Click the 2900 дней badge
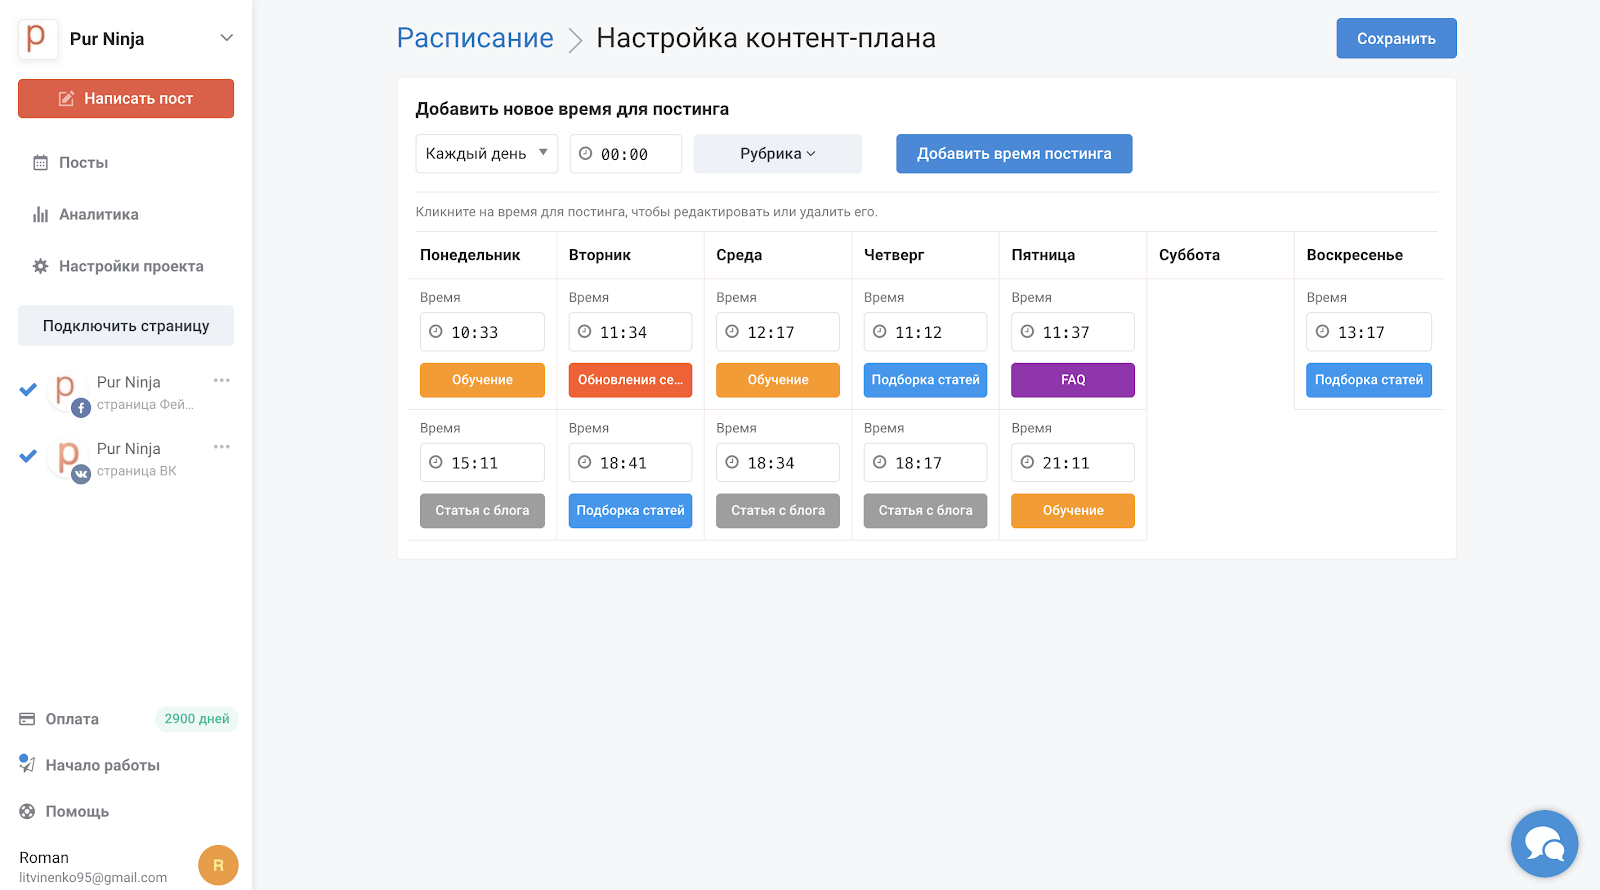1600x890 pixels. pyautogui.click(x=197, y=719)
